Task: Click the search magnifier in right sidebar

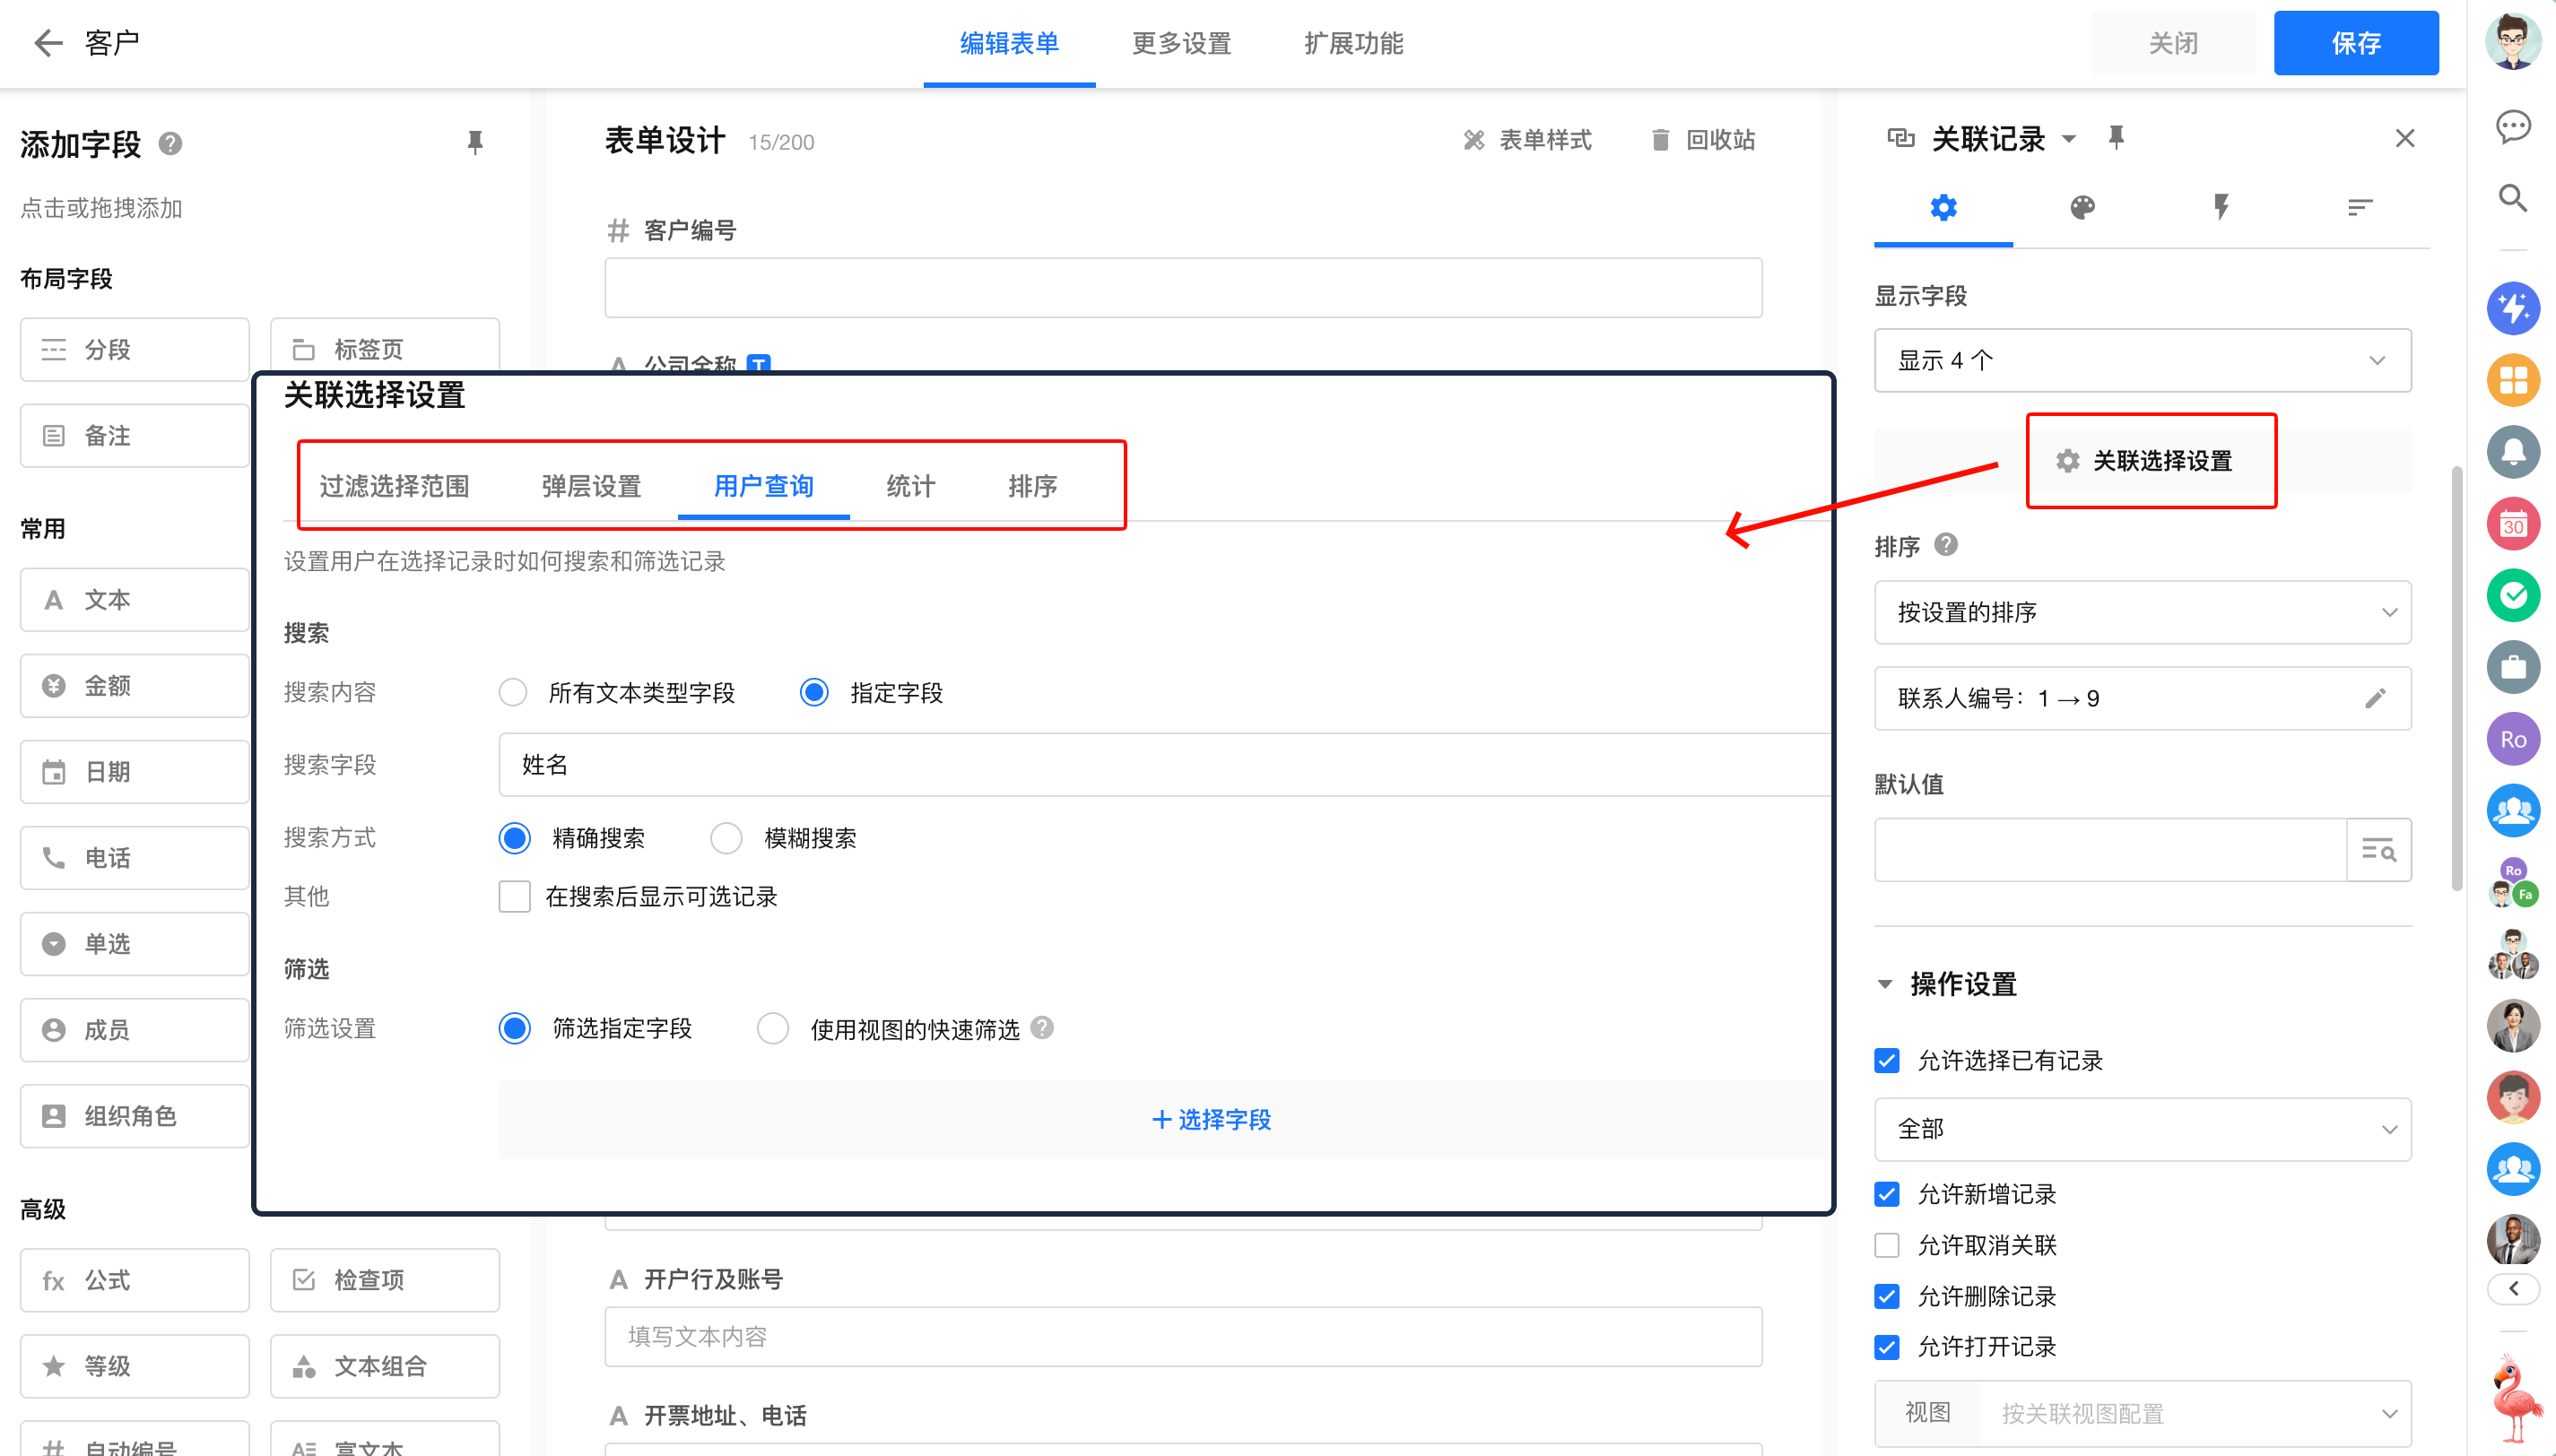Action: (x=2513, y=198)
